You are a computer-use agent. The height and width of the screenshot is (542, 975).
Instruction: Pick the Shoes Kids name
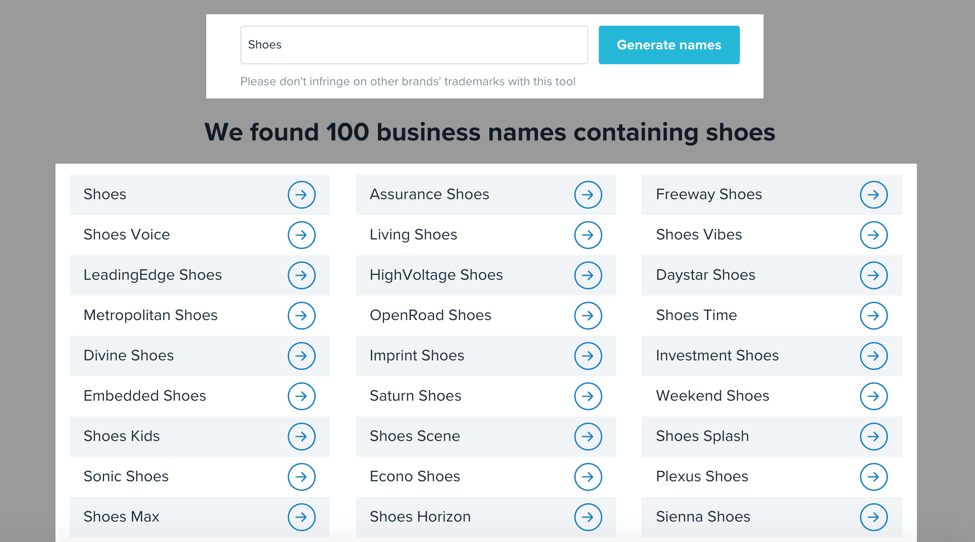pyautogui.click(x=122, y=436)
